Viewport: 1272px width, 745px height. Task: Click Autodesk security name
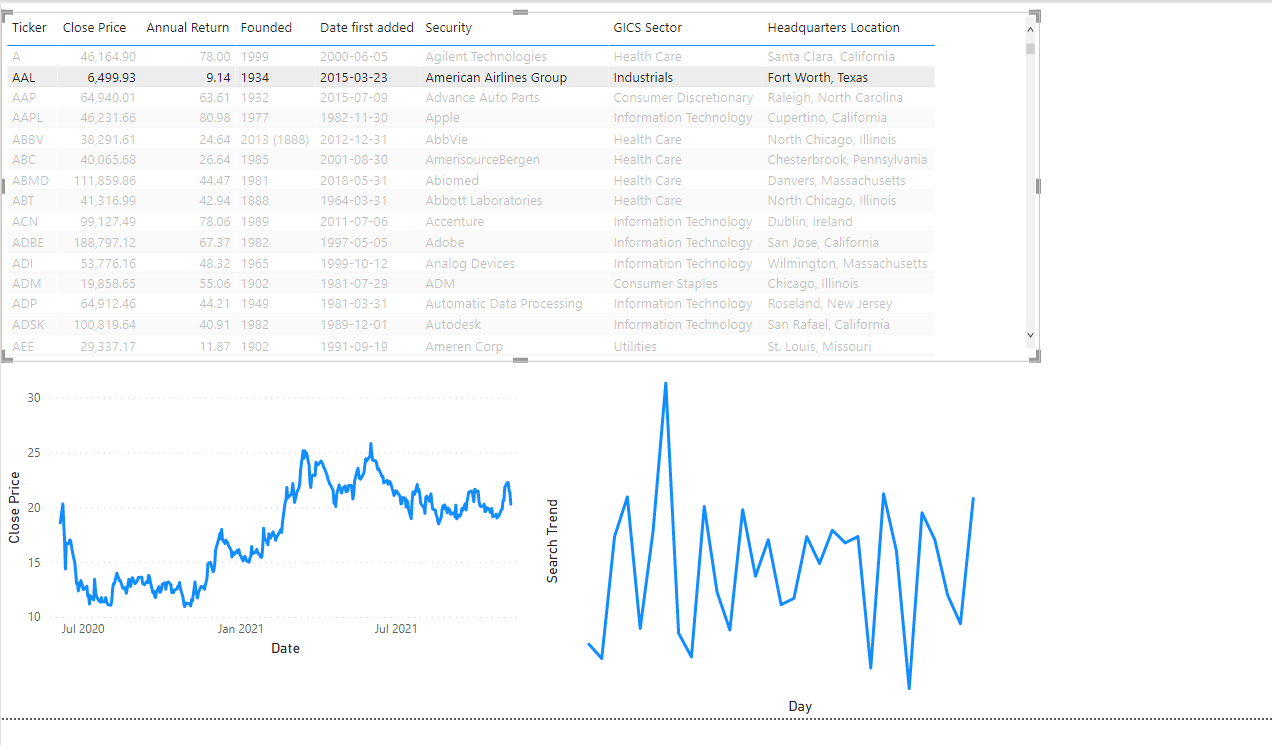pos(453,325)
